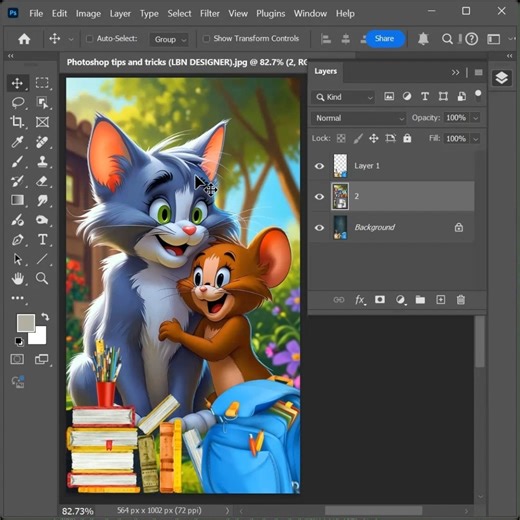Open the Image menu
The height and width of the screenshot is (520, 520).
click(x=88, y=14)
